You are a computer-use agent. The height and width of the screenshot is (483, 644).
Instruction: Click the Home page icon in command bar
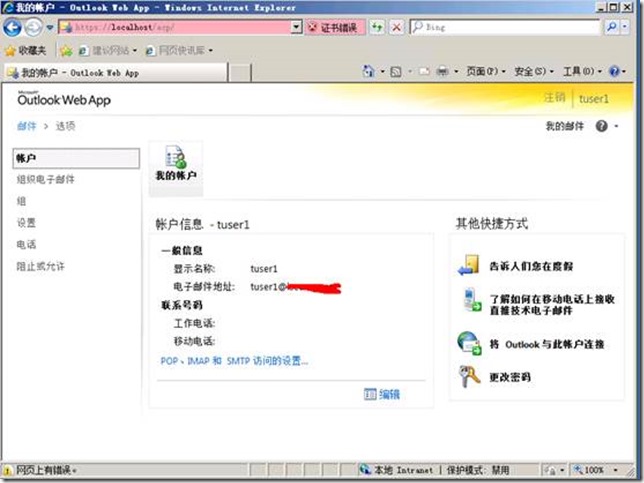pyautogui.click(x=368, y=71)
